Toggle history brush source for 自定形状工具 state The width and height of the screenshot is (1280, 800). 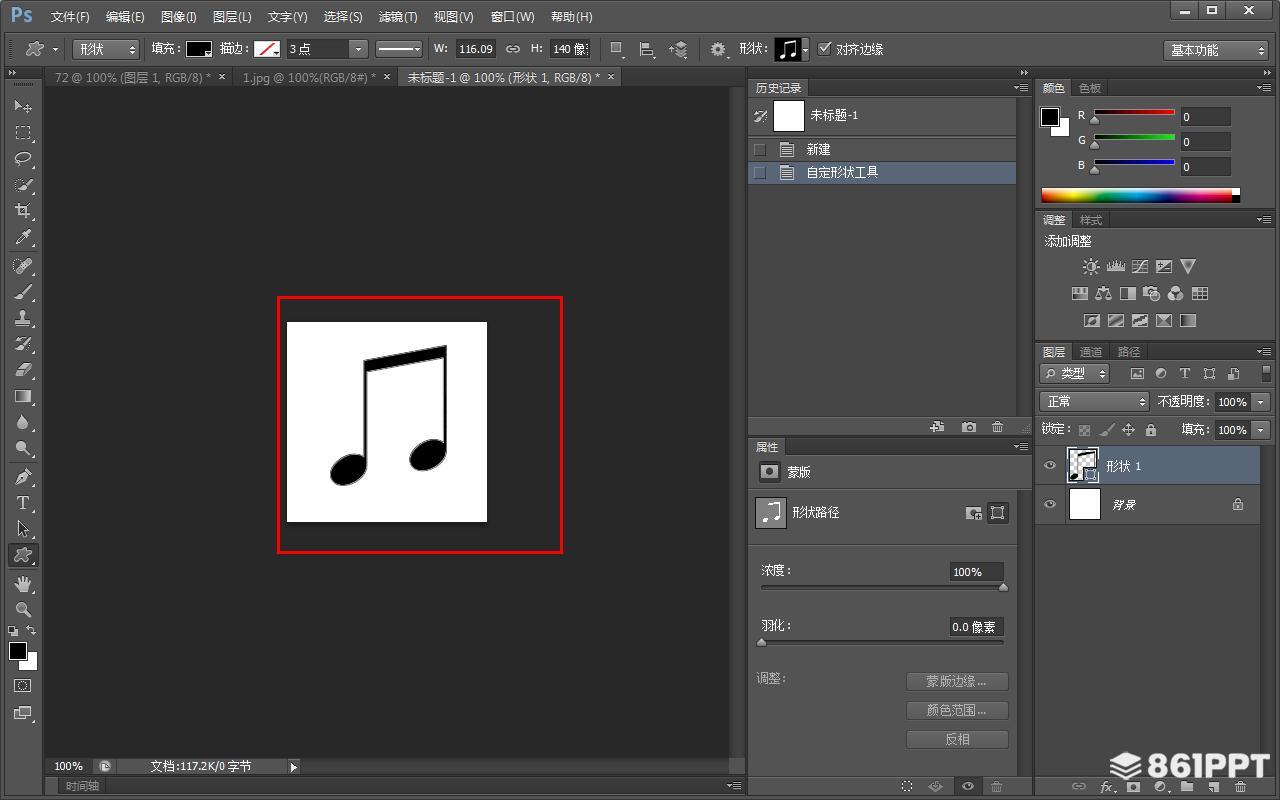[760, 172]
